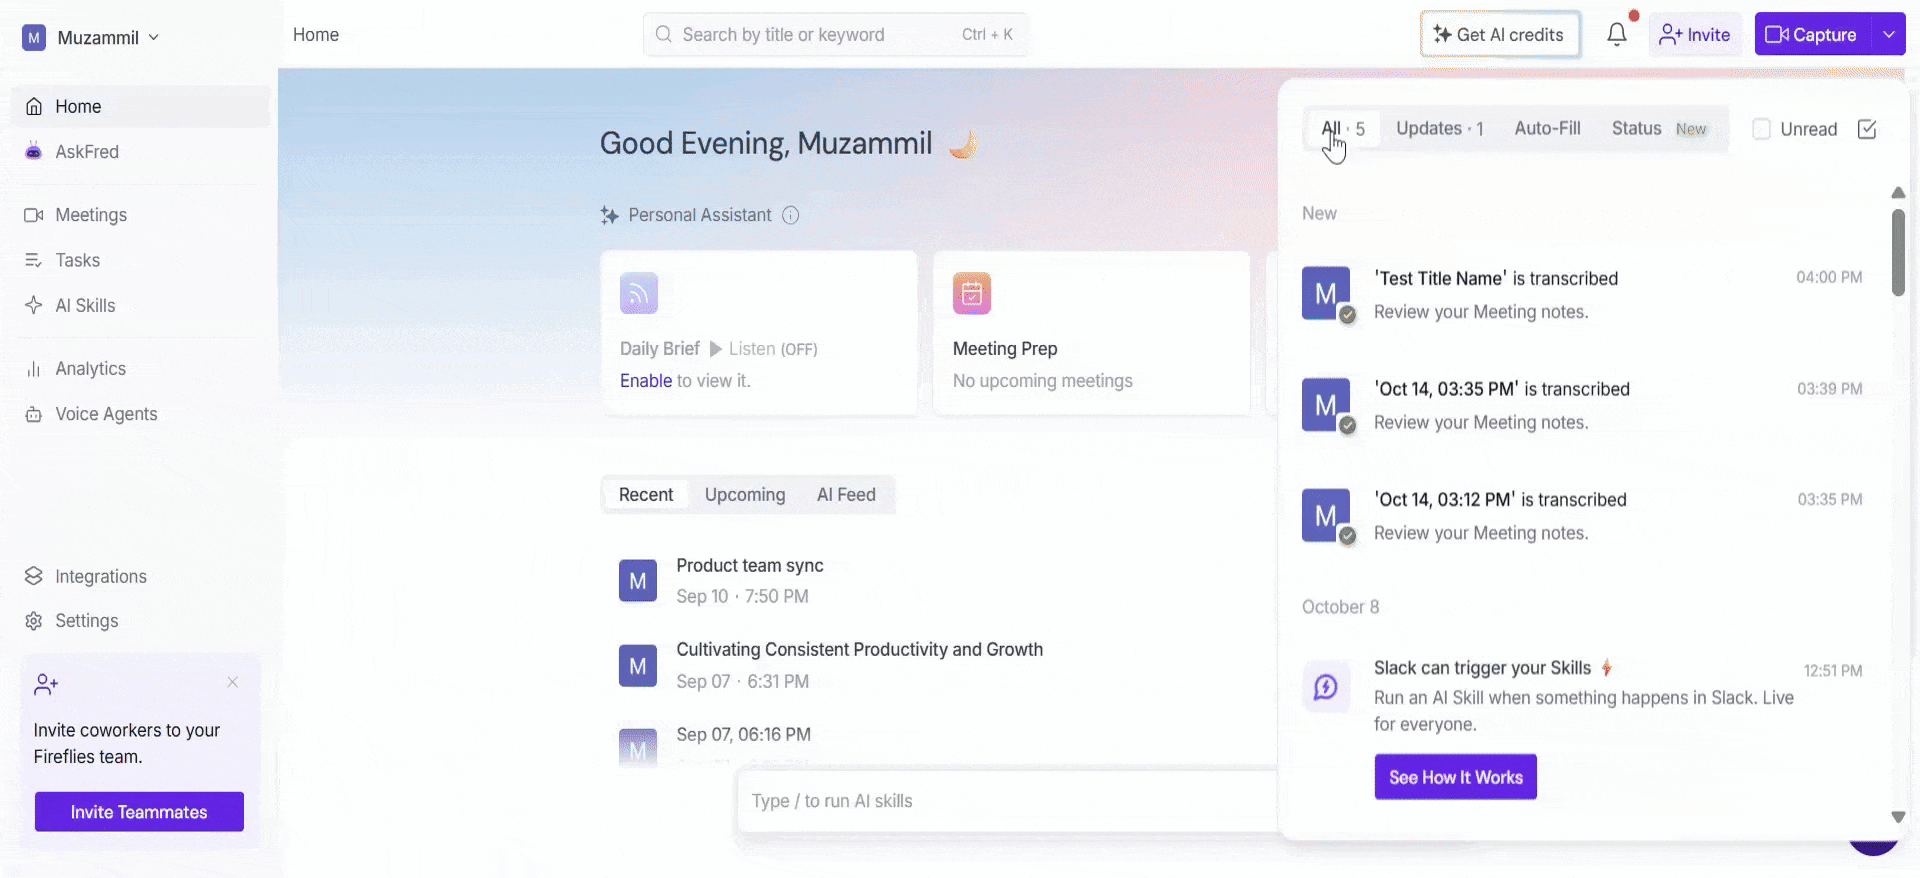1920x878 pixels.
Task: Switch to the Upcoming meetings tab
Action: click(x=745, y=495)
